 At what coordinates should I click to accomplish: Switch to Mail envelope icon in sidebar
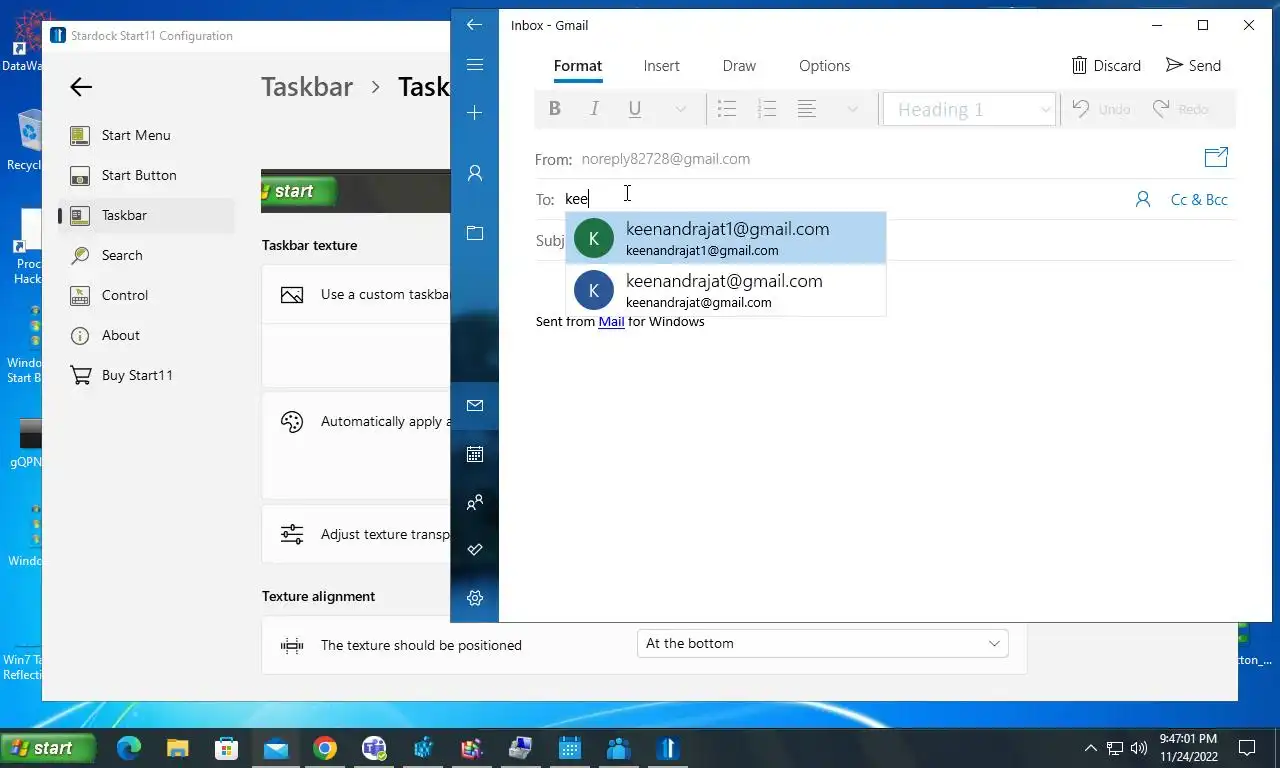tap(475, 405)
